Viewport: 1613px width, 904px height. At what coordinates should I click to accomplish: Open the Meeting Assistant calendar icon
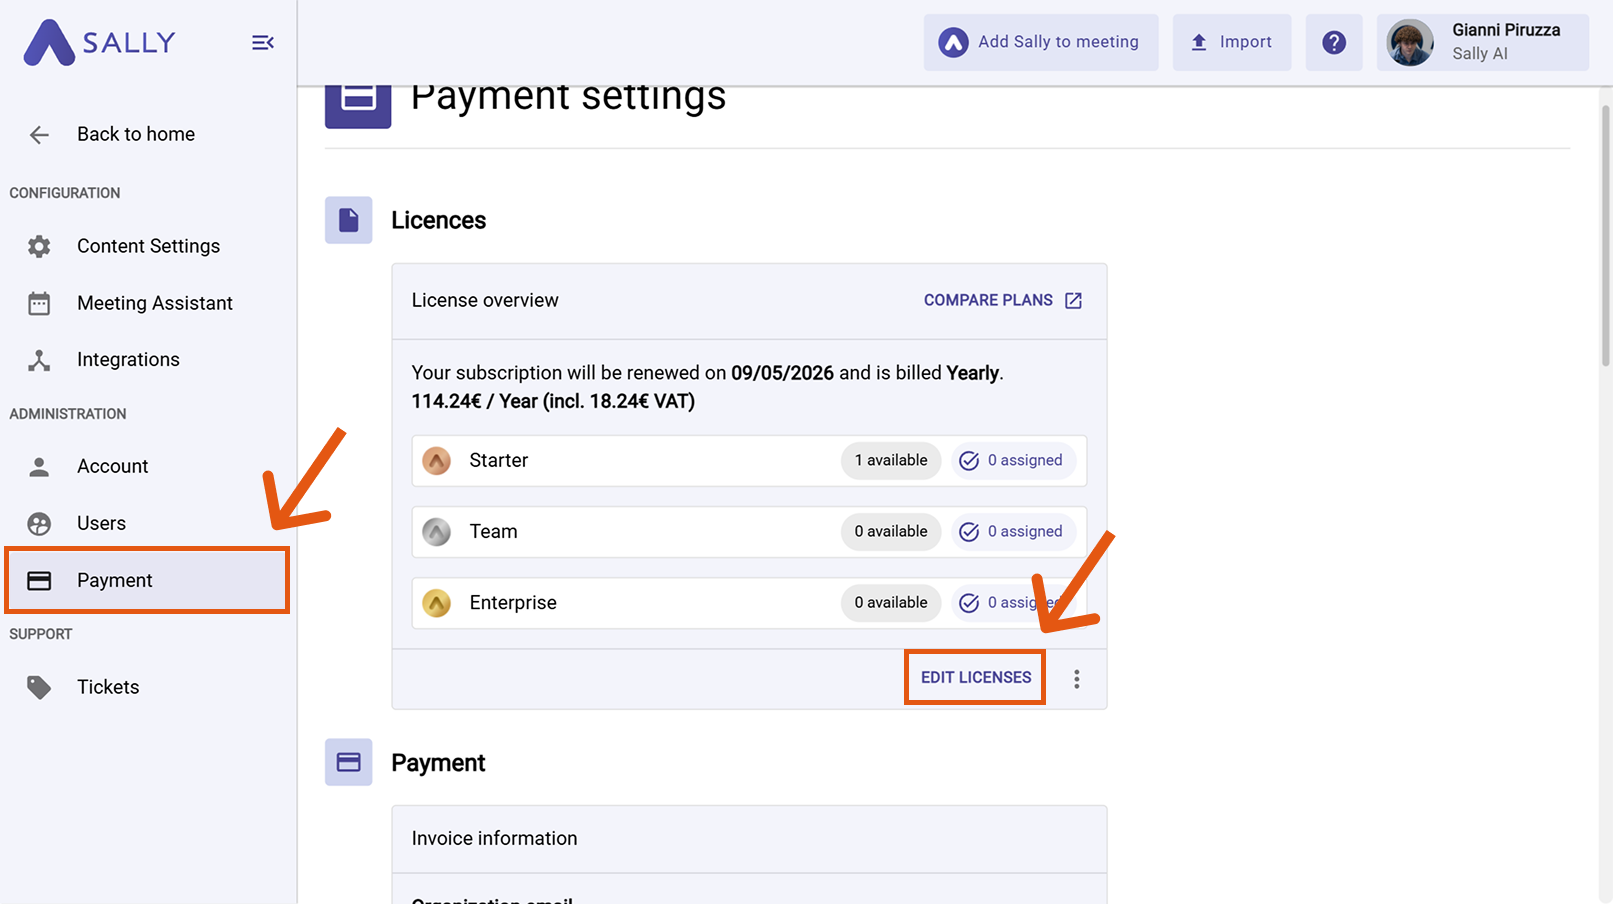[x=38, y=303]
